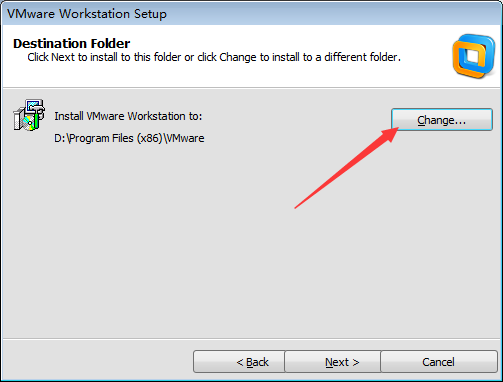
Task: Cancel the VMware Workstation setup
Action: 439,362
